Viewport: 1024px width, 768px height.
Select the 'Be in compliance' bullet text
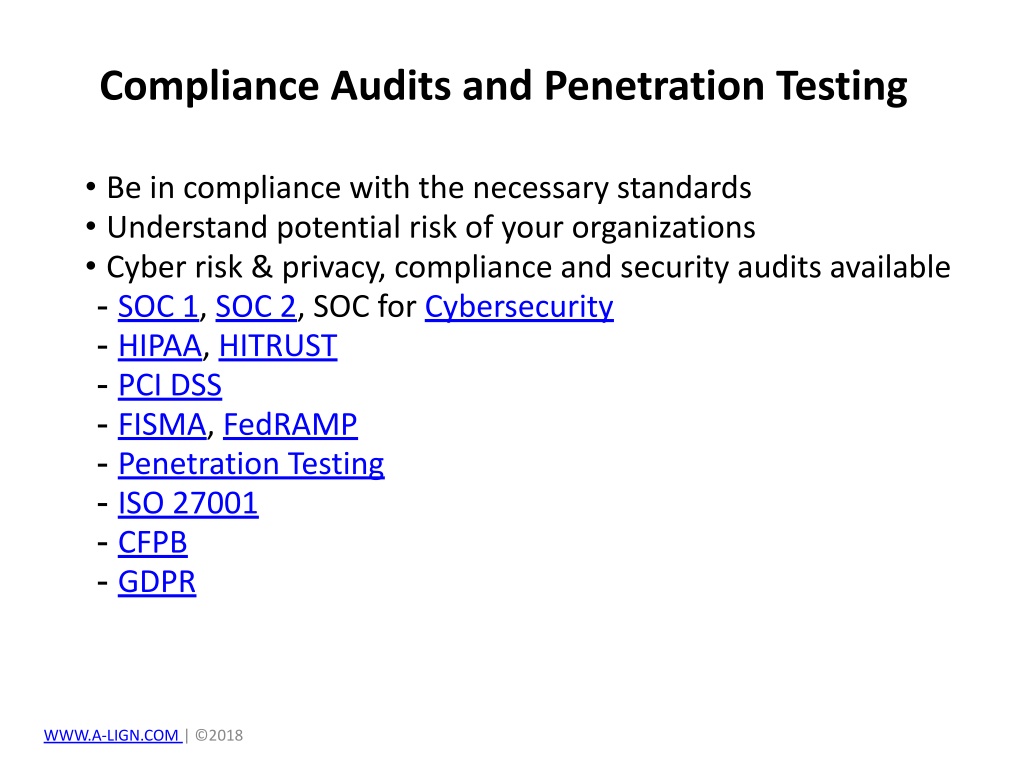point(428,188)
